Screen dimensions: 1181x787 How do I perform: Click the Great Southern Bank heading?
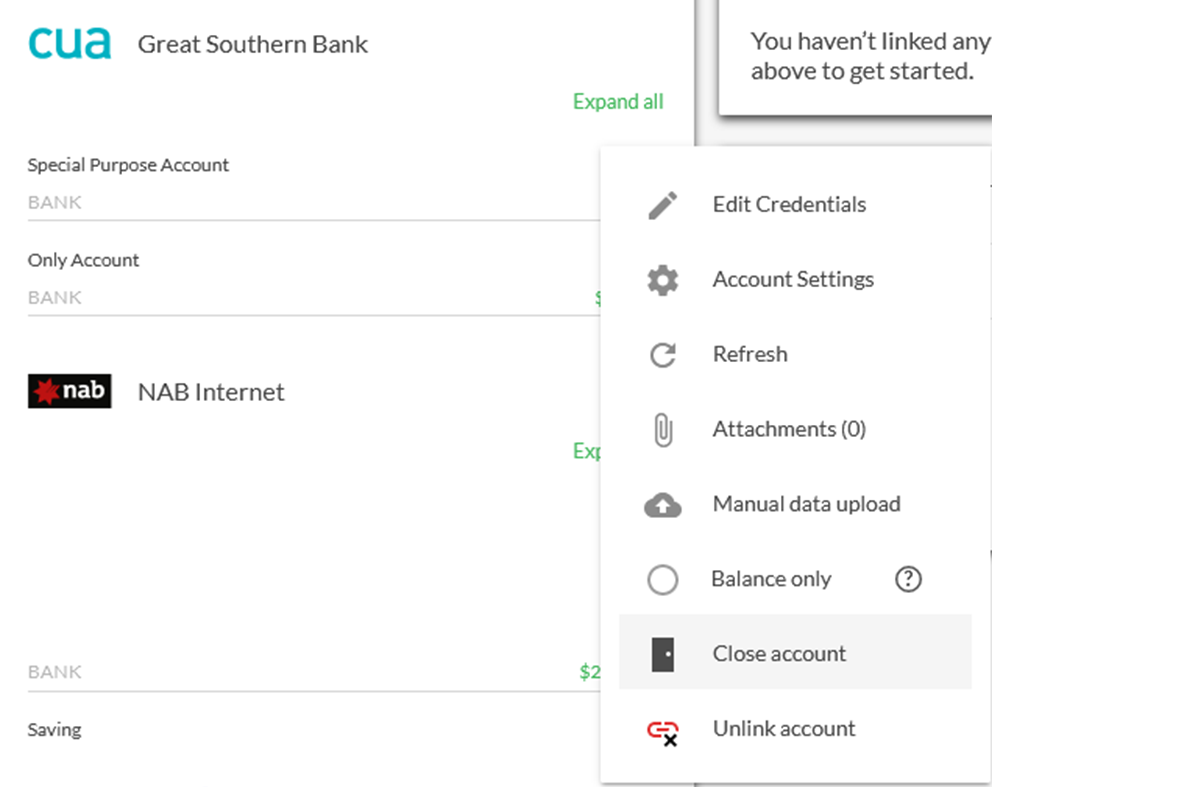point(252,44)
